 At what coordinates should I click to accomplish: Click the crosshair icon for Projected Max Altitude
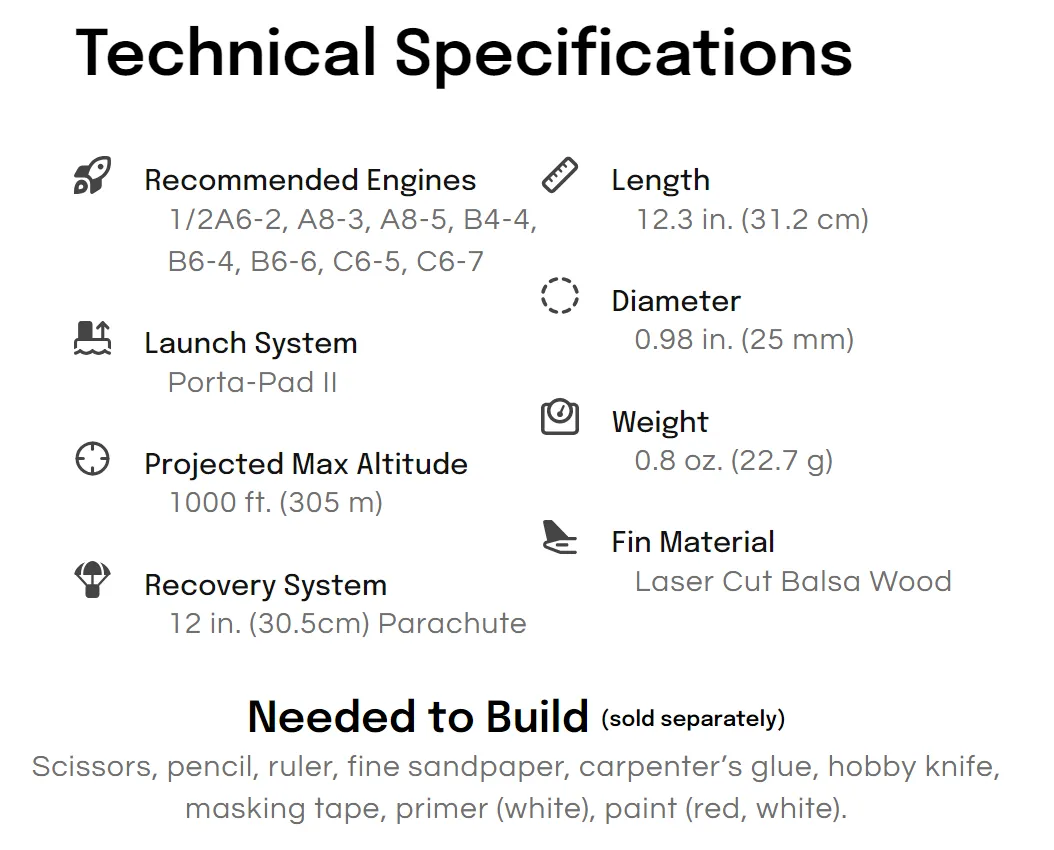click(92, 459)
